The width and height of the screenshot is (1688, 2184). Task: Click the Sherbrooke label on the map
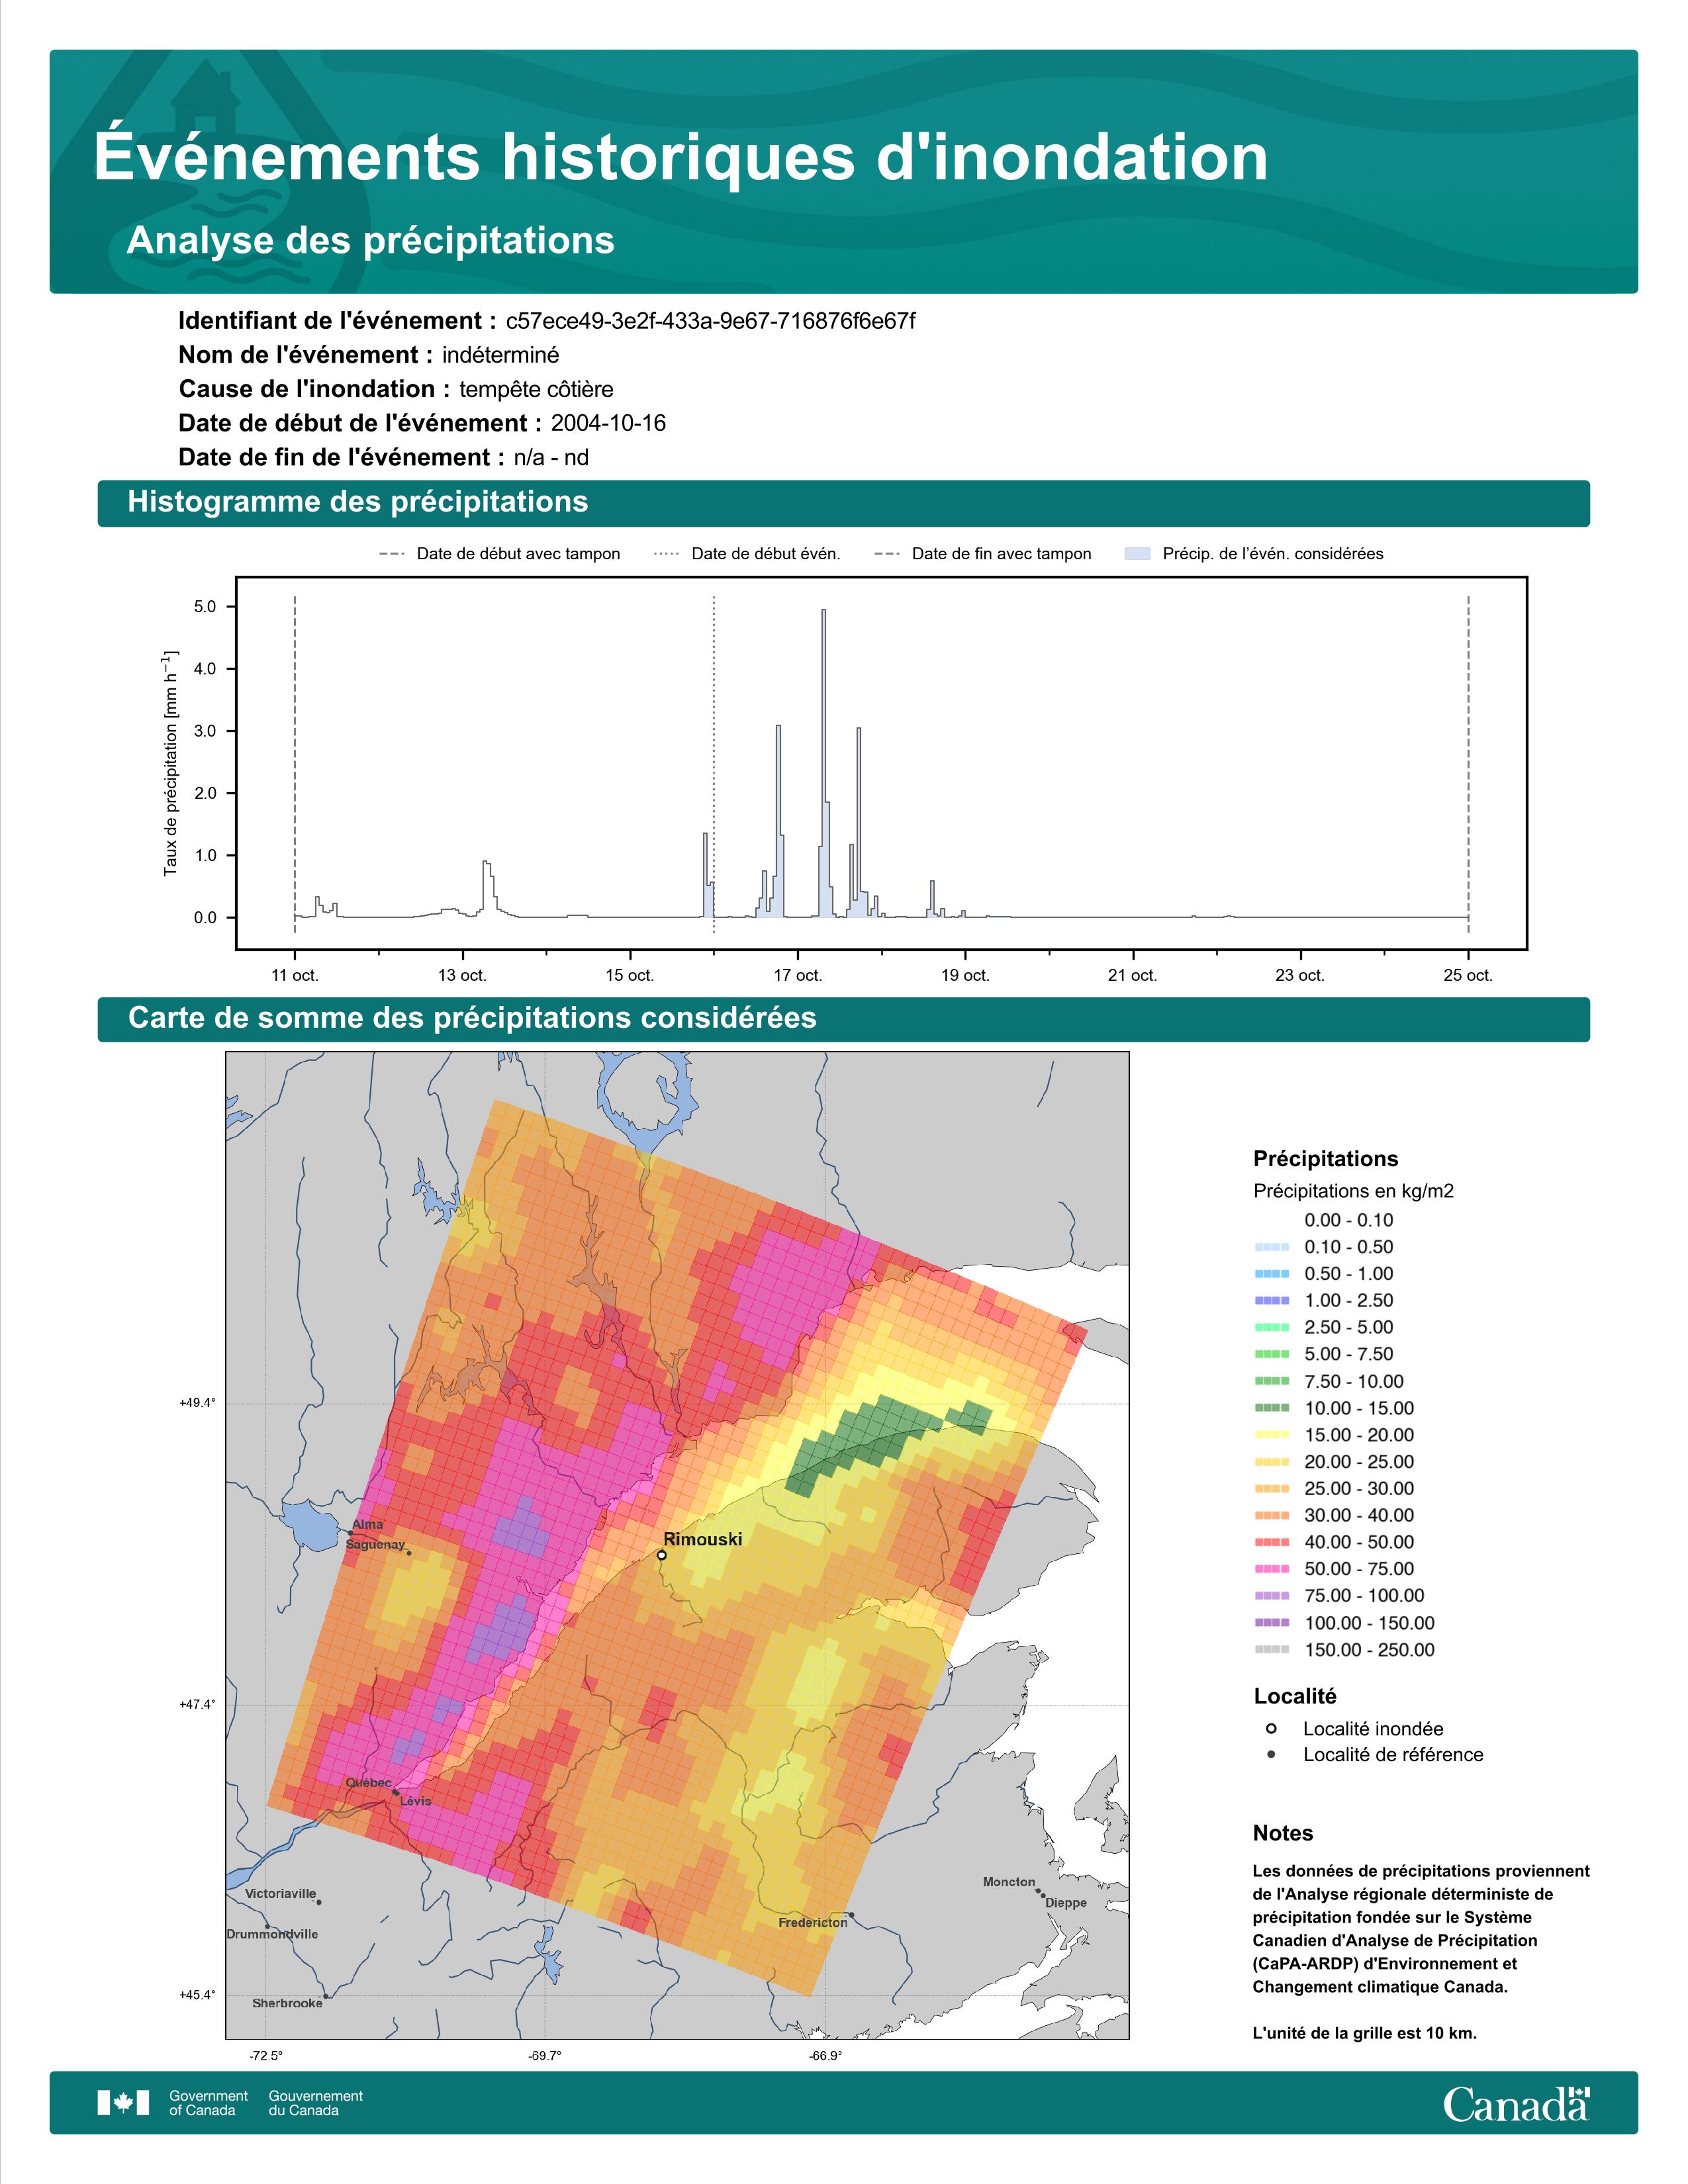click(287, 2003)
